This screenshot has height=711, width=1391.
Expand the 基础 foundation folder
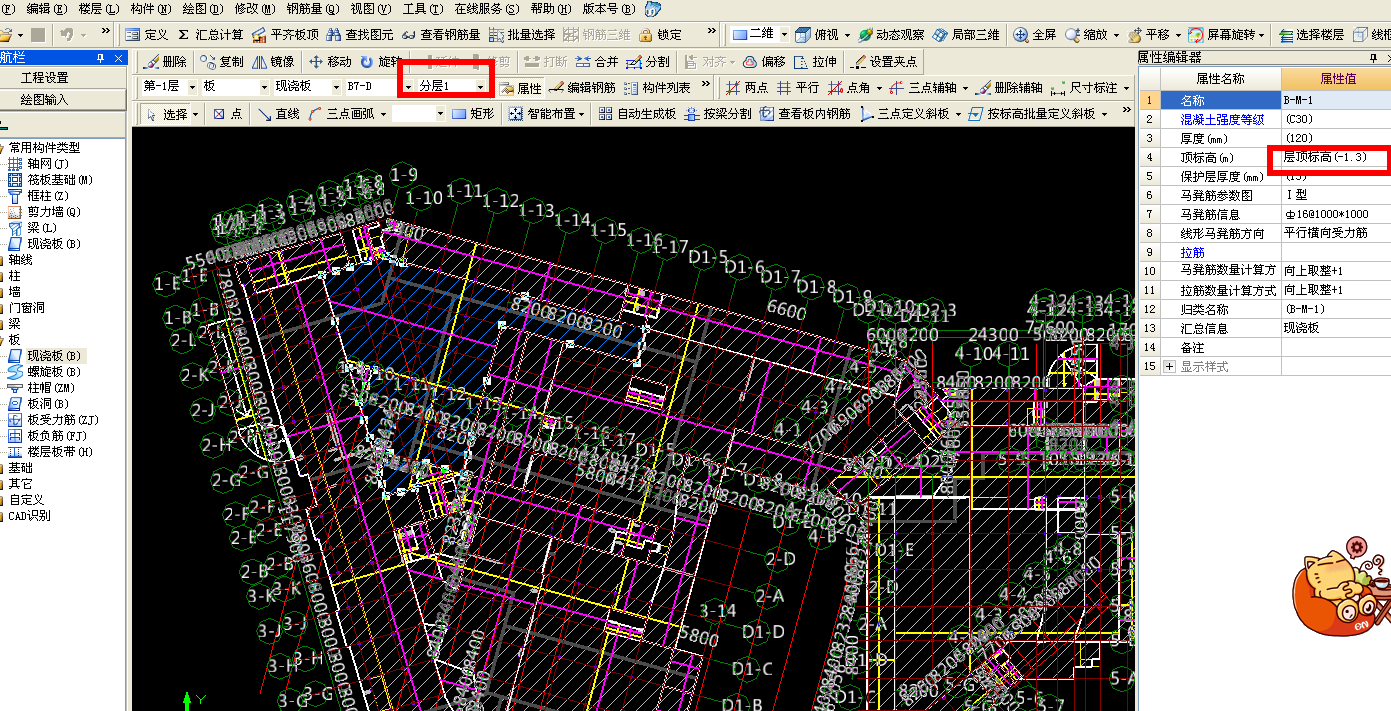(x=20, y=468)
